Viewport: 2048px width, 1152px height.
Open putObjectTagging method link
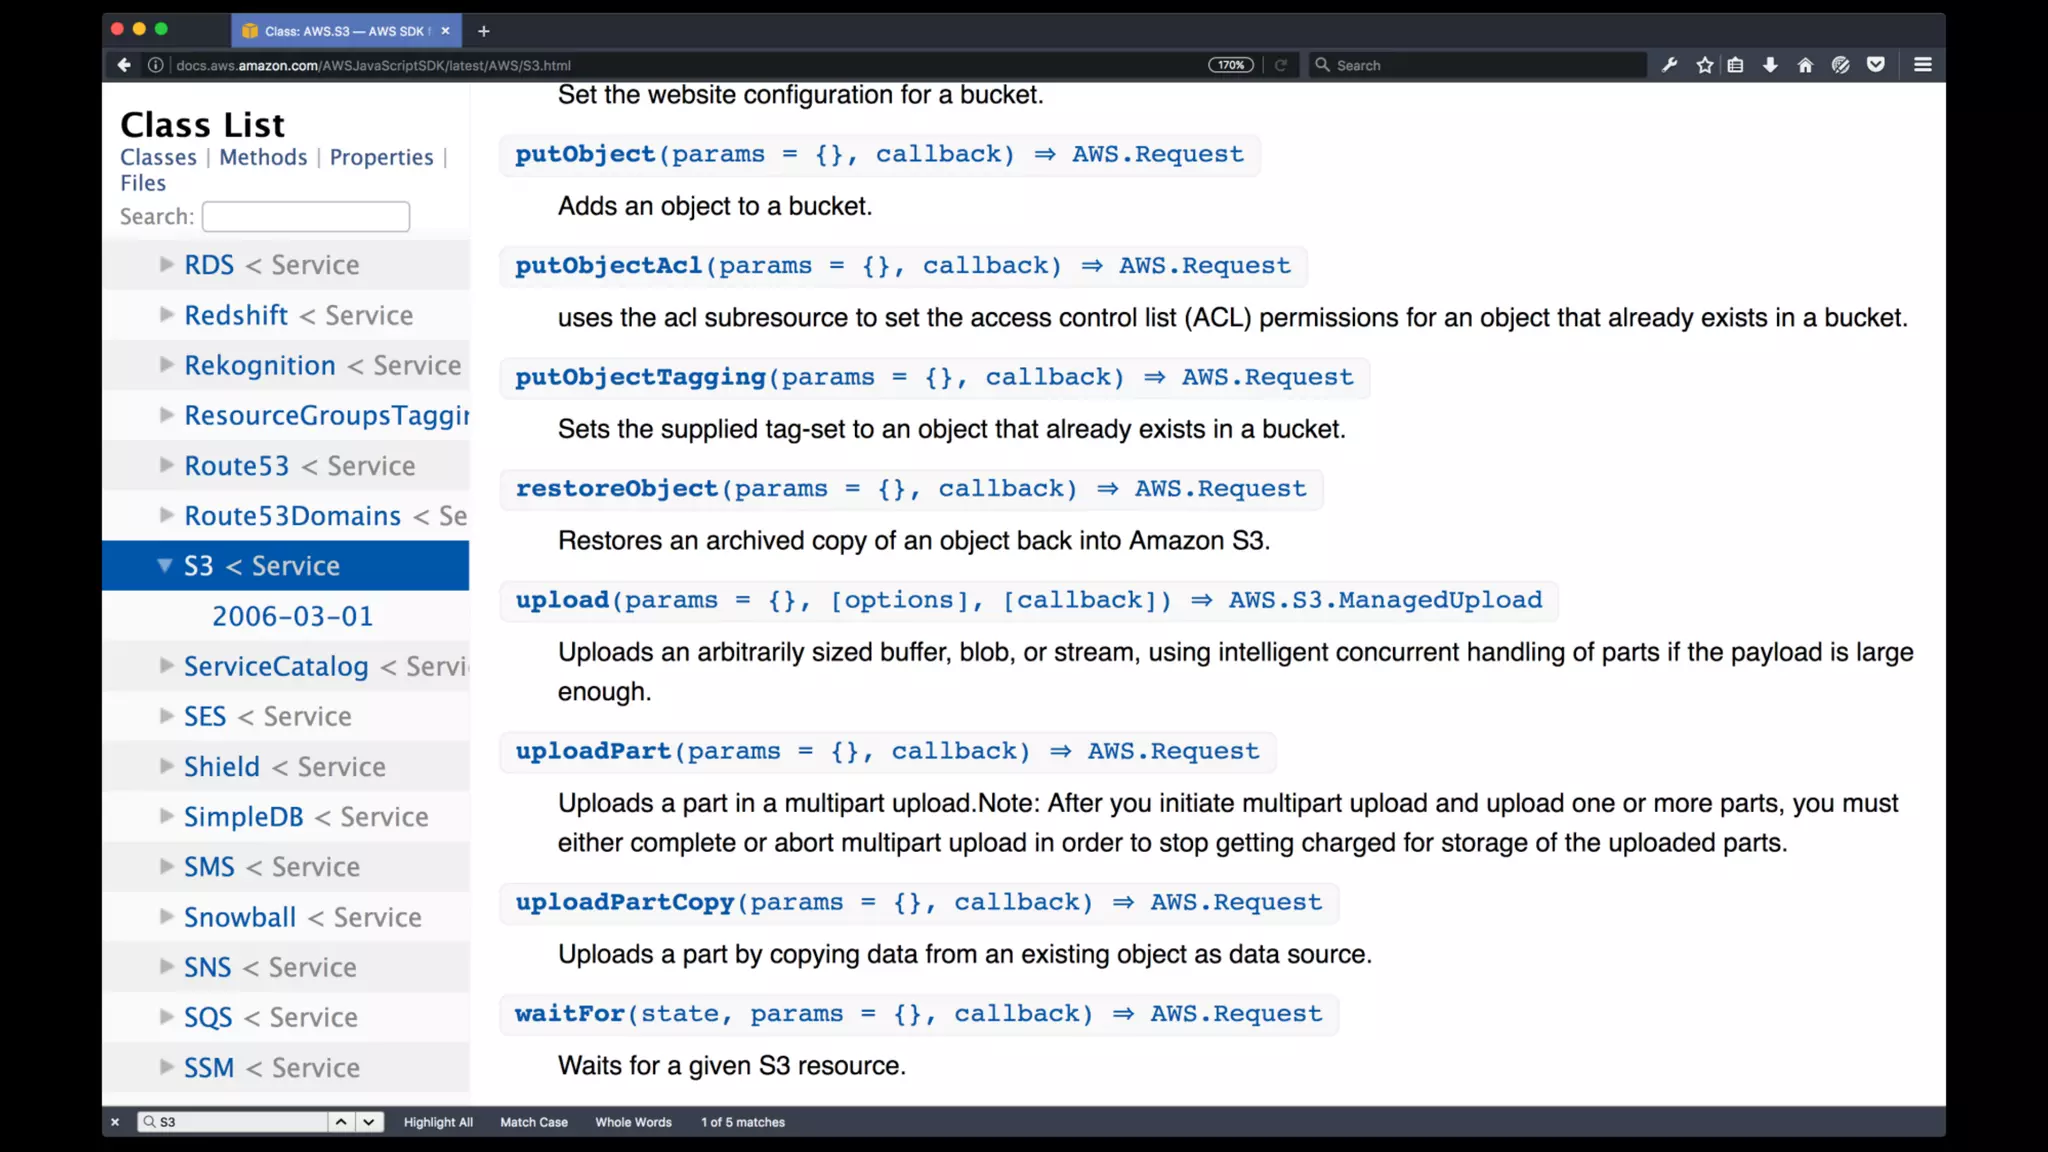tap(640, 377)
